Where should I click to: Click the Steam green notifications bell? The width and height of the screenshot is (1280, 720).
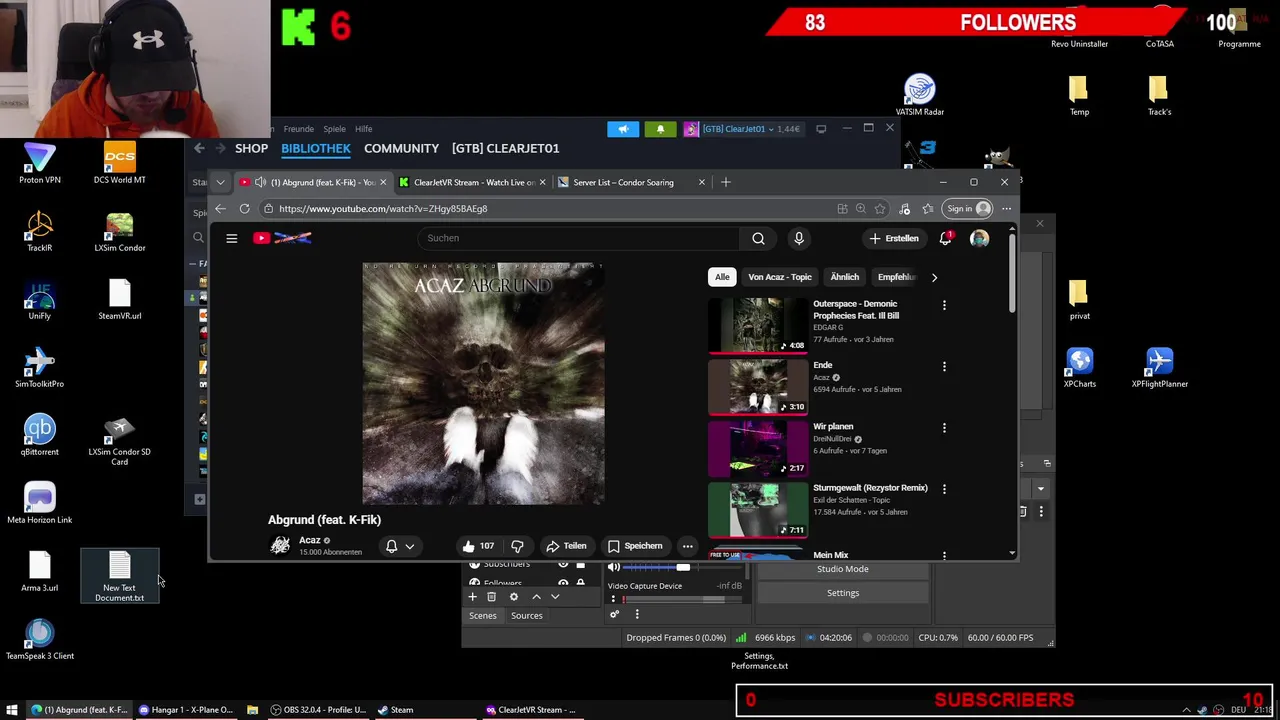point(660,129)
